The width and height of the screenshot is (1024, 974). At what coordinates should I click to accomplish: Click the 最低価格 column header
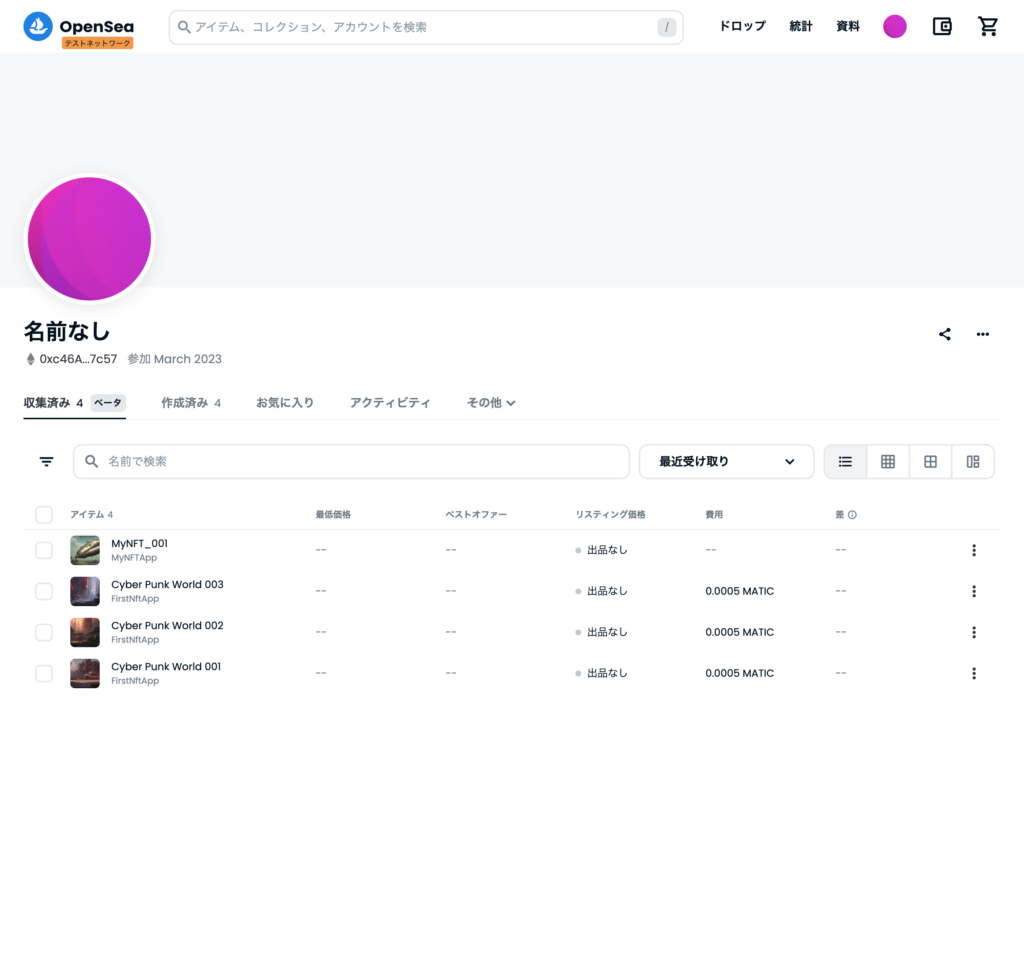click(333, 515)
